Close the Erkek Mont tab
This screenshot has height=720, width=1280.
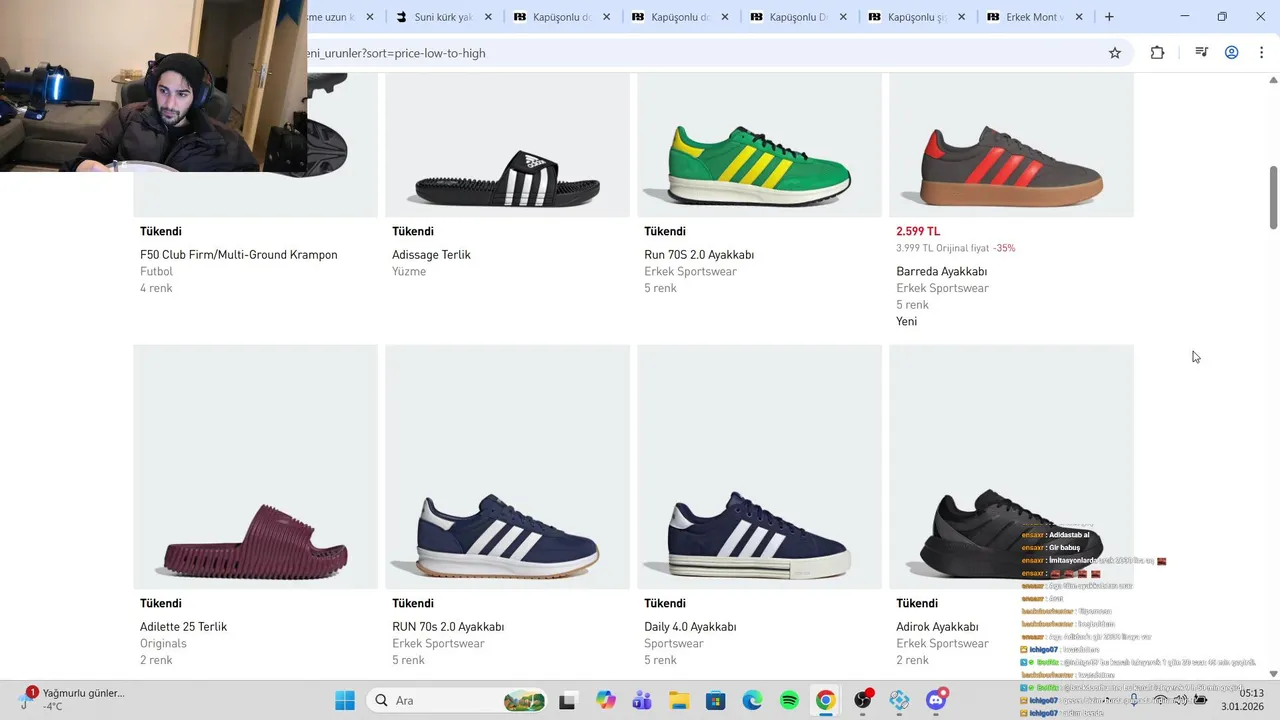click(1079, 17)
